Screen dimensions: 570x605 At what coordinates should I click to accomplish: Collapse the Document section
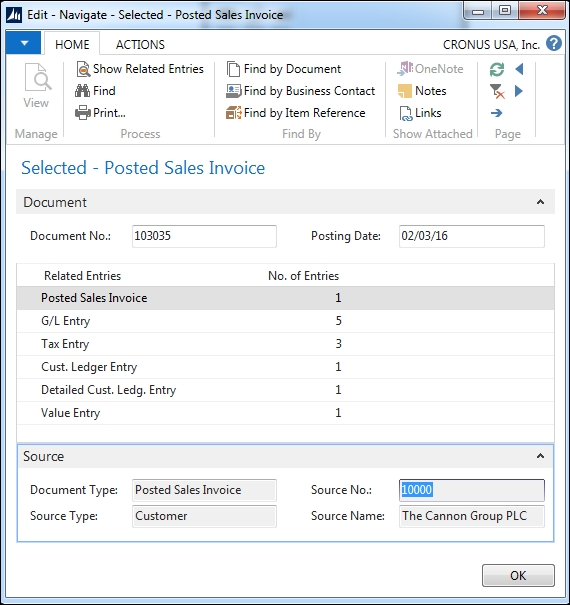point(540,202)
